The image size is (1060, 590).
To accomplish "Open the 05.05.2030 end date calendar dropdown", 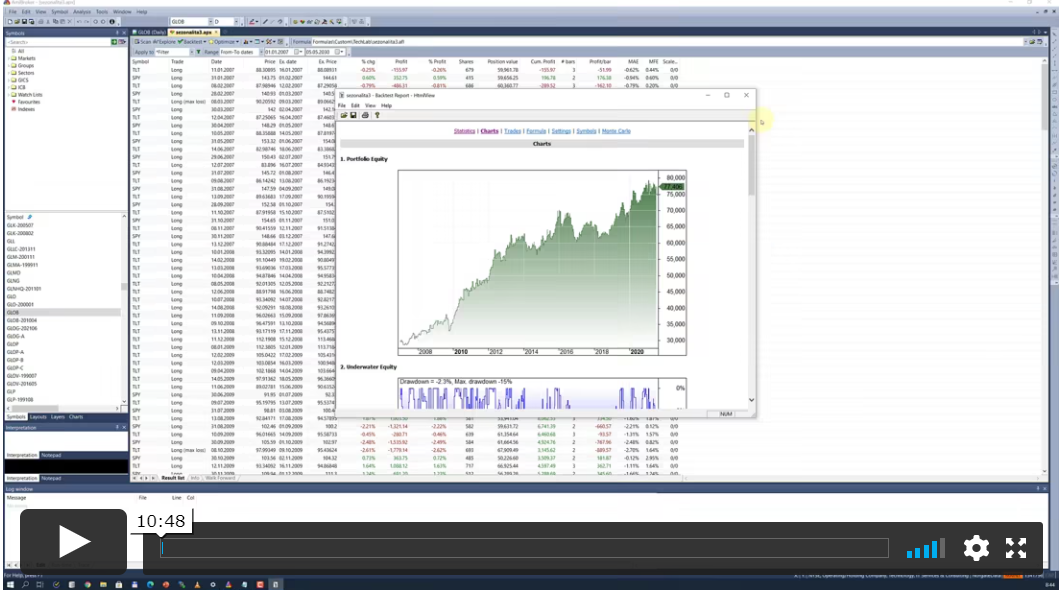I will click(339, 52).
